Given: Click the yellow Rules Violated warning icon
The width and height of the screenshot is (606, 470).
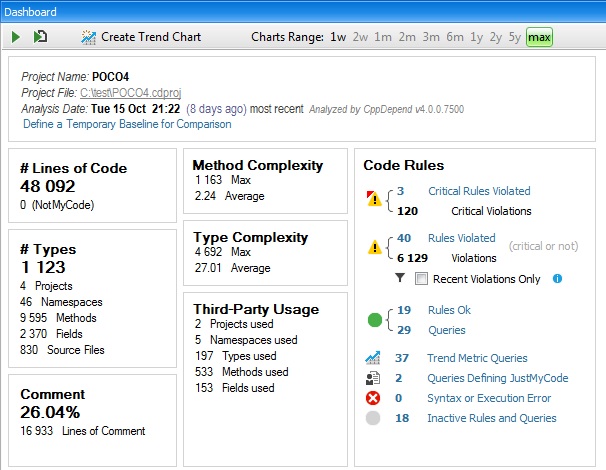Looking at the screenshot, I should pos(374,247).
